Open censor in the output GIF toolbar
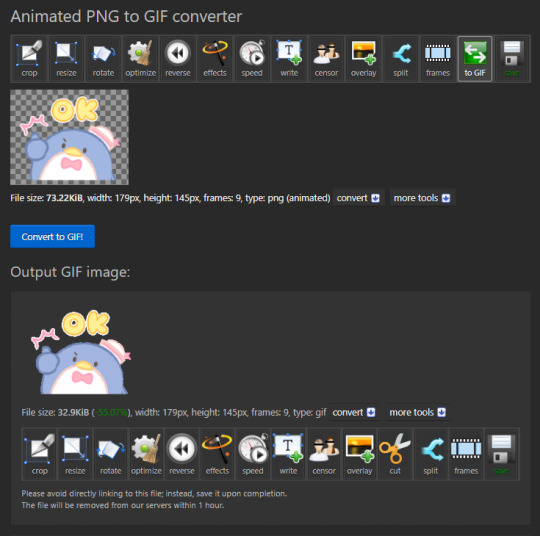Screen dimensions: 540x536 pyautogui.click(x=324, y=454)
